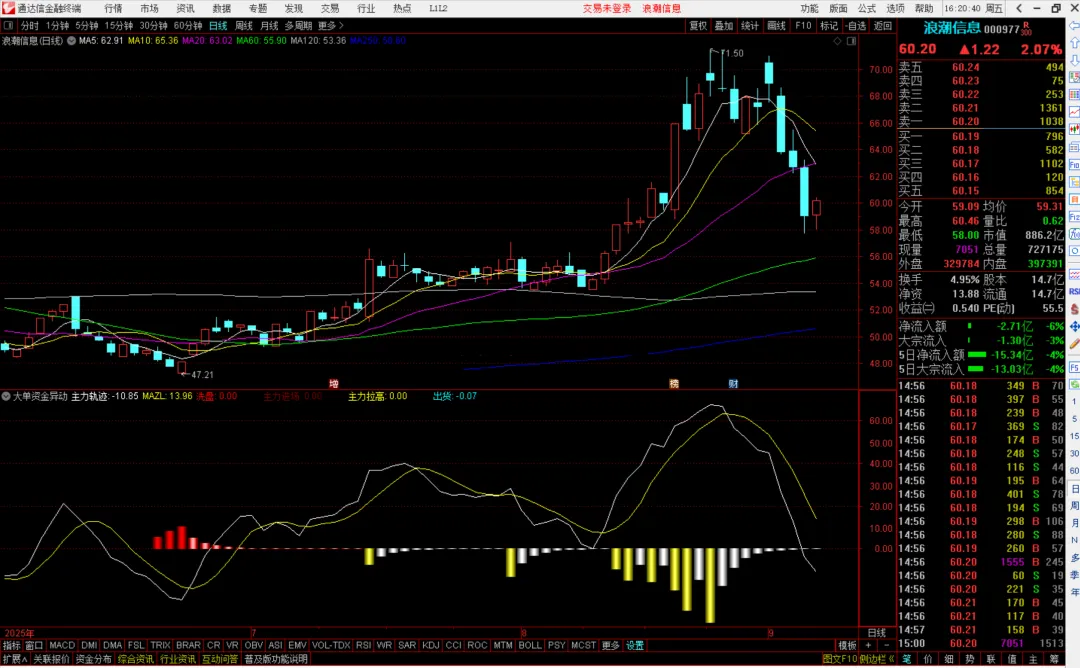Click the blue move-cross icon in sidebar
The image size is (1080, 668).
click(1074, 326)
